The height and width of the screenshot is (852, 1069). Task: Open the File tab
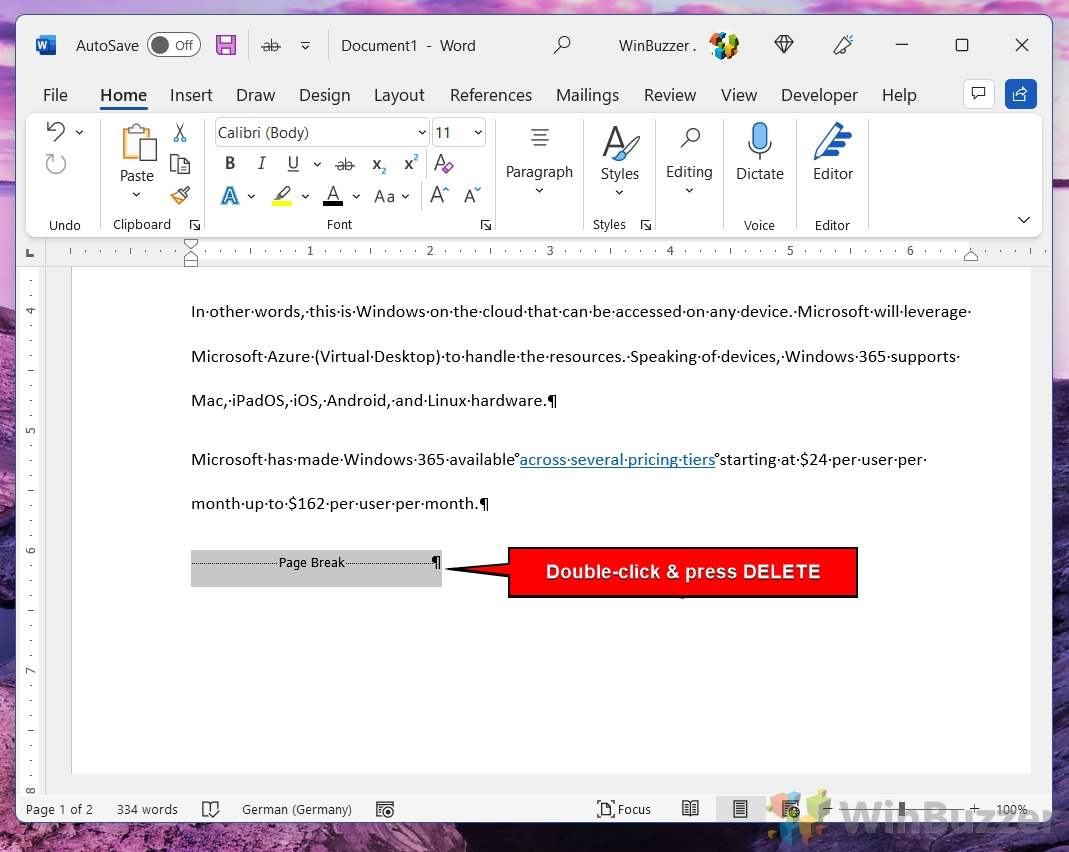[x=55, y=95]
